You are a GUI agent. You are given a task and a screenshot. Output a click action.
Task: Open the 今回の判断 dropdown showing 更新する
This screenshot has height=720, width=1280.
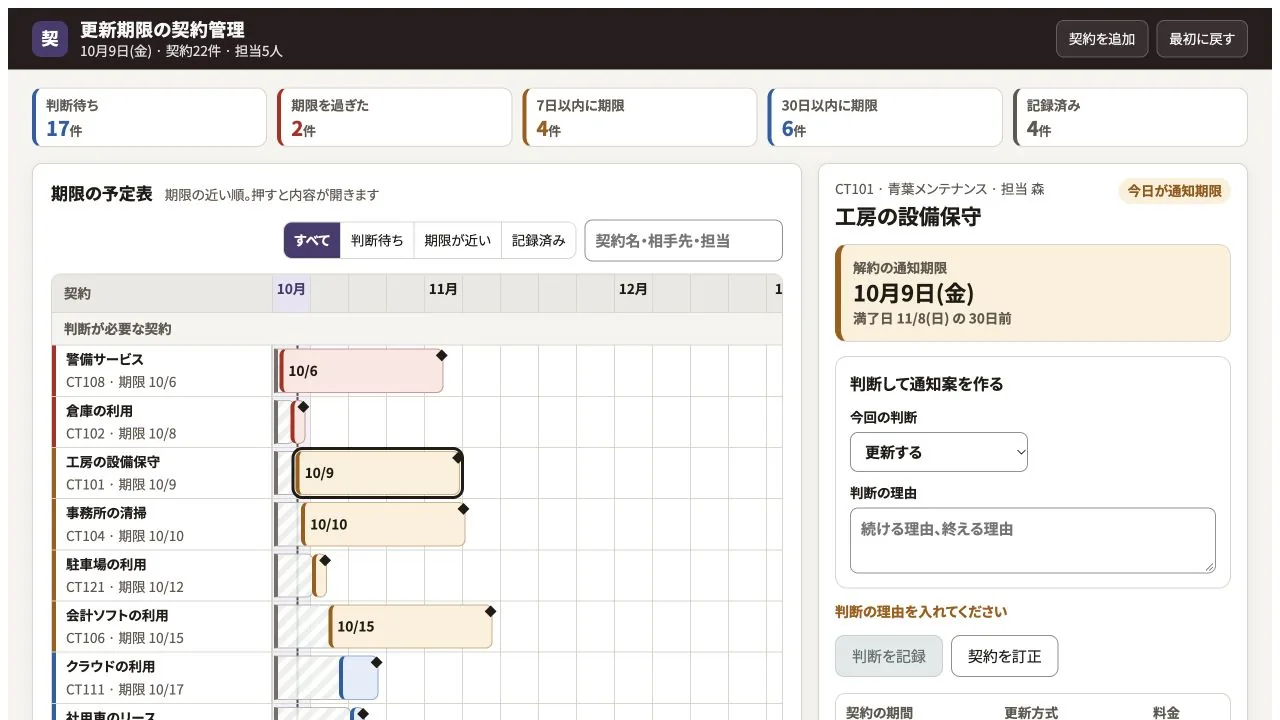[939, 452]
